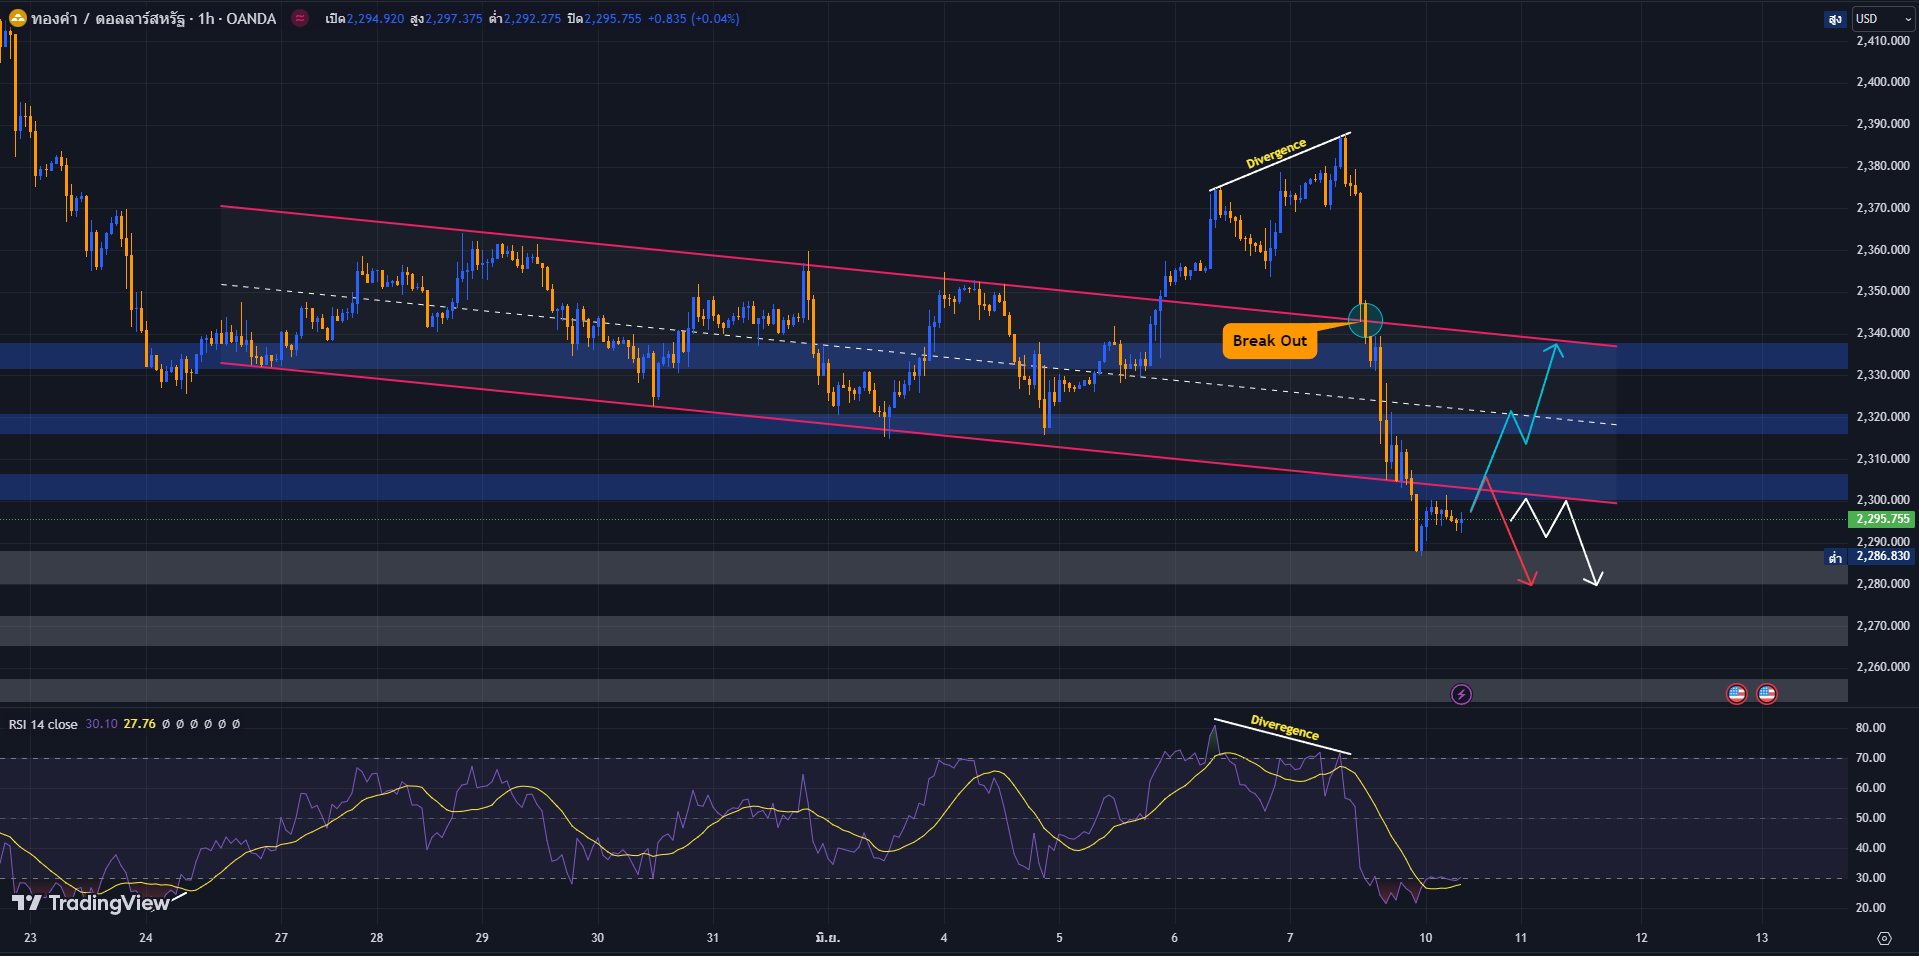
Task: Click the second US flag event icon
Action: click(1767, 694)
